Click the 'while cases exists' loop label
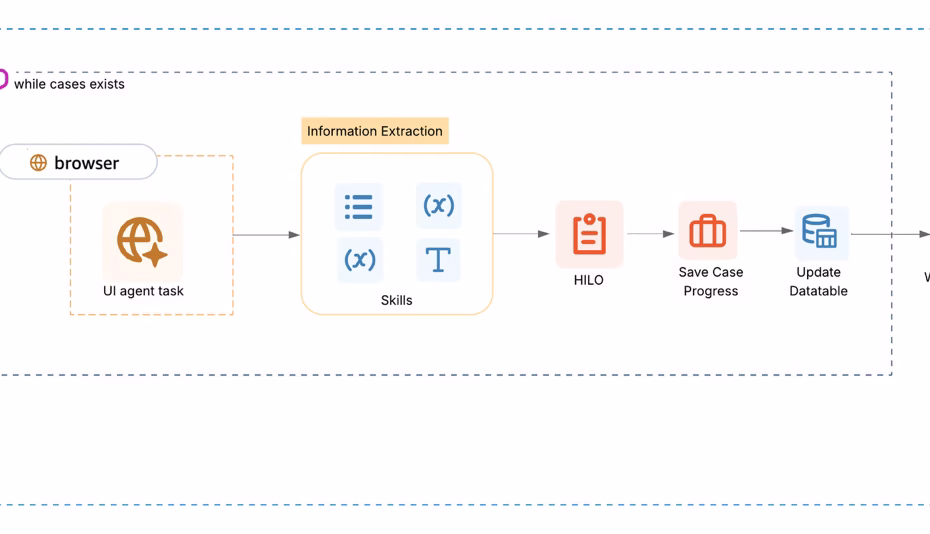The width and height of the screenshot is (930, 534). (69, 84)
